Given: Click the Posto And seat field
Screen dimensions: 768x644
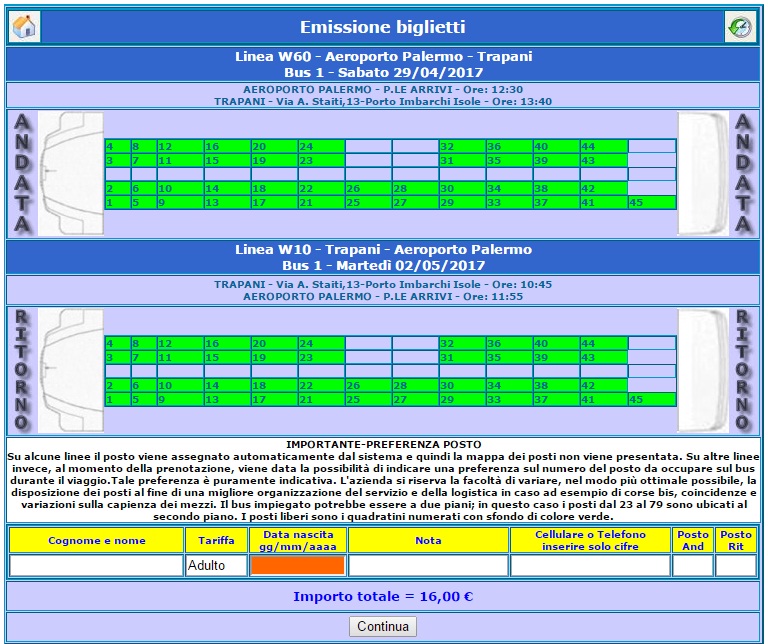Looking at the screenshot, I should [x=692, y=566].
